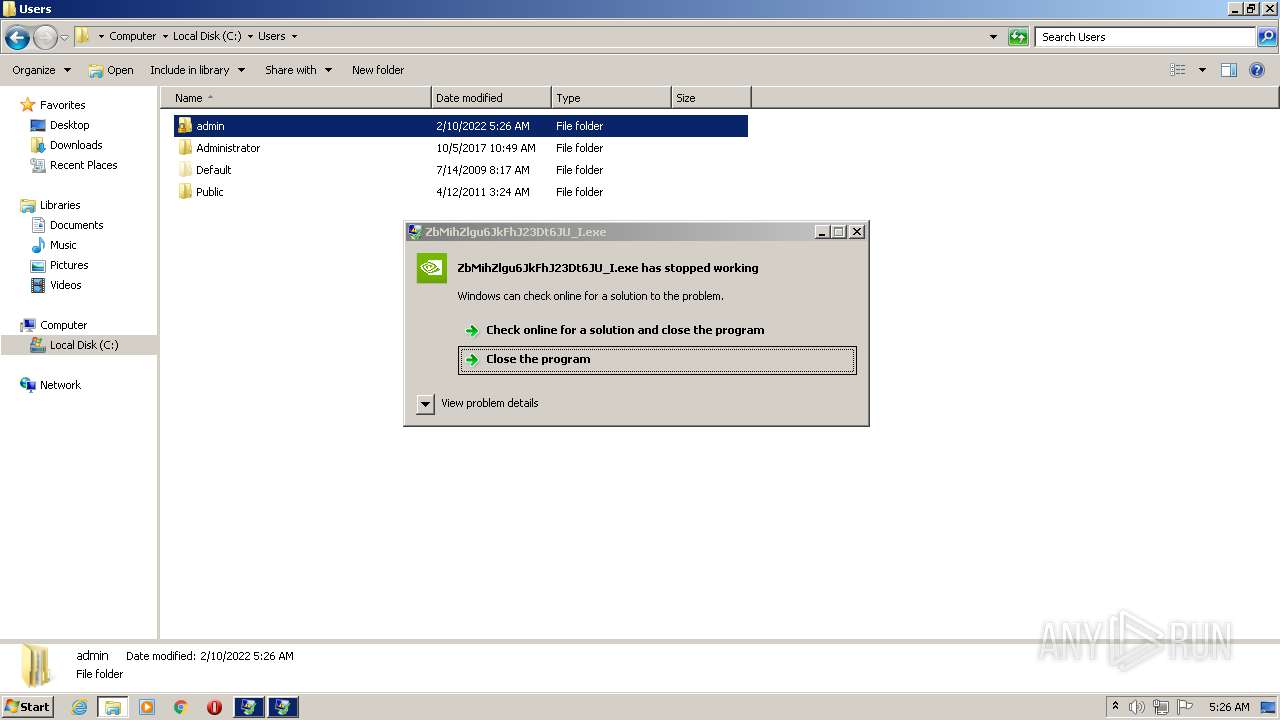
Task: Expand View problem details arrow
Action: point(425,404)
